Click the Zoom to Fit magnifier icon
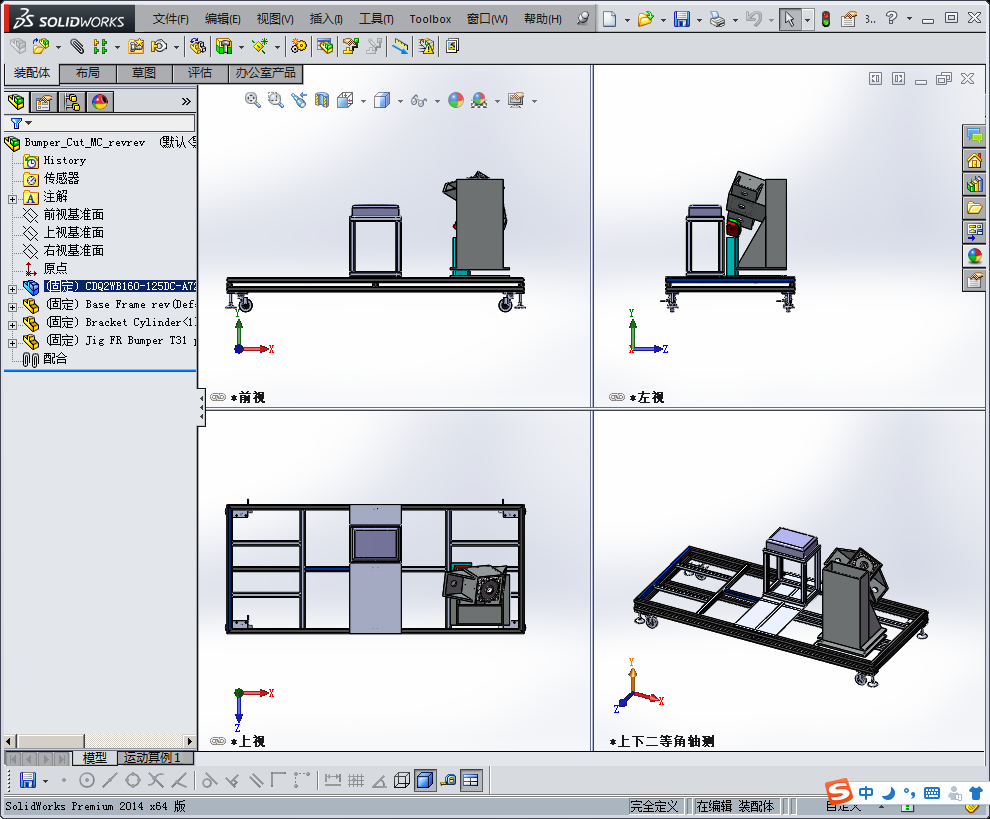Image resolution: width=990 pixels, height=819 pixels. 252,100
